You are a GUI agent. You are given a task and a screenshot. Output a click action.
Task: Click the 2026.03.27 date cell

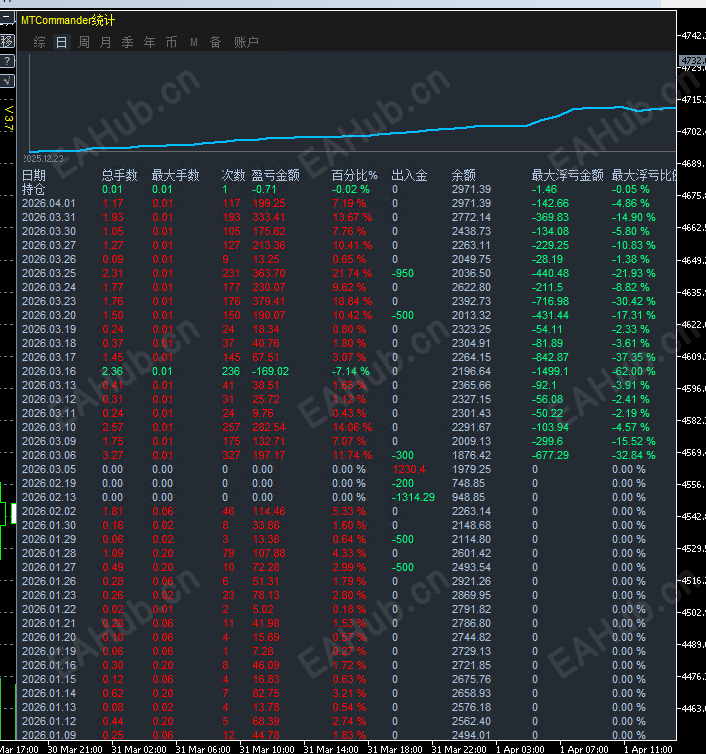click(x=49, y=245)
